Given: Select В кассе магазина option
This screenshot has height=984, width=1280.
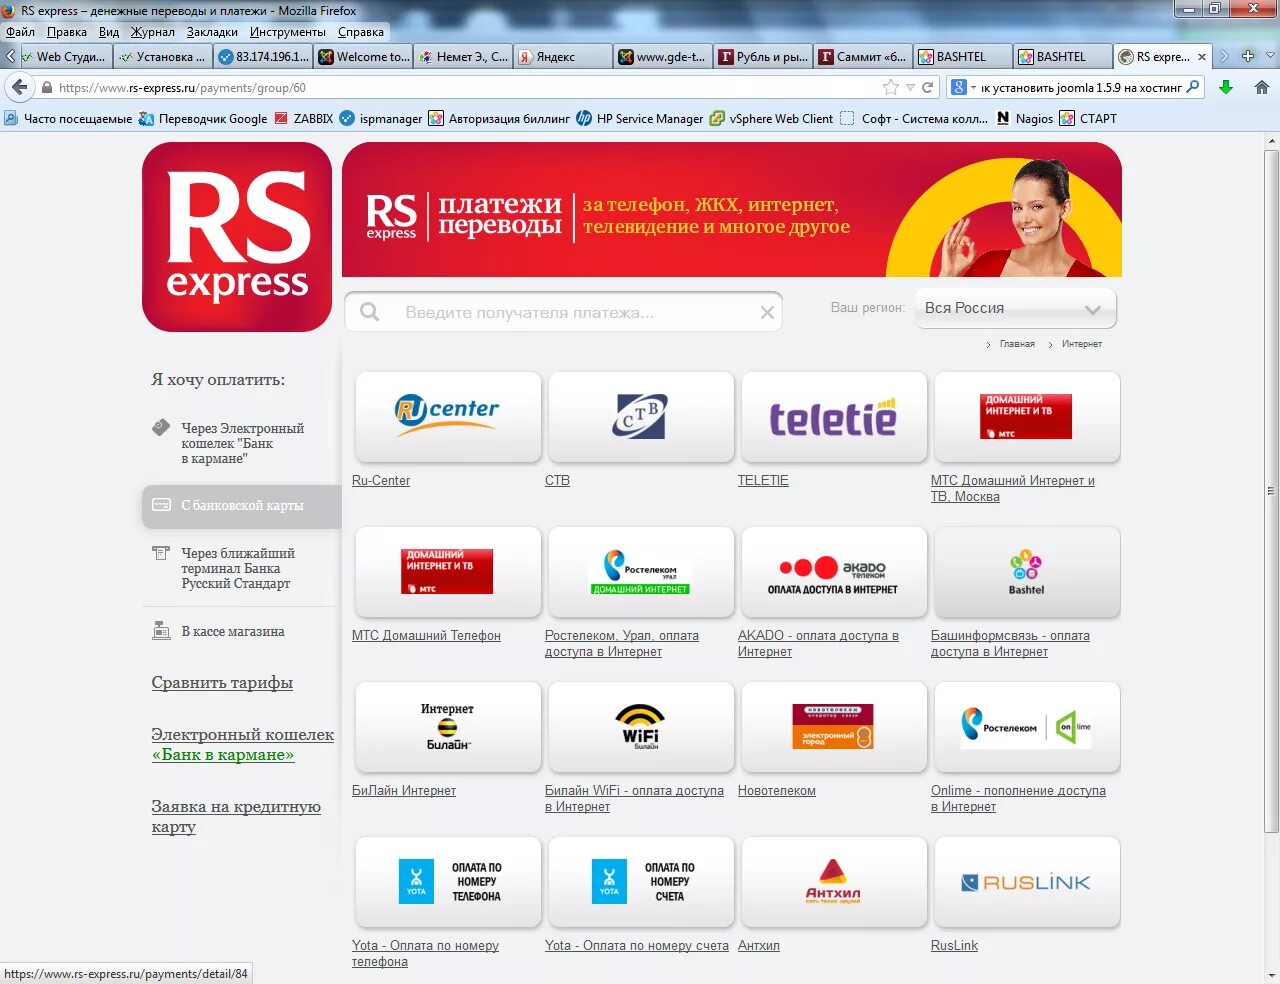Looking at the screenshot, I should pos(232,632).
